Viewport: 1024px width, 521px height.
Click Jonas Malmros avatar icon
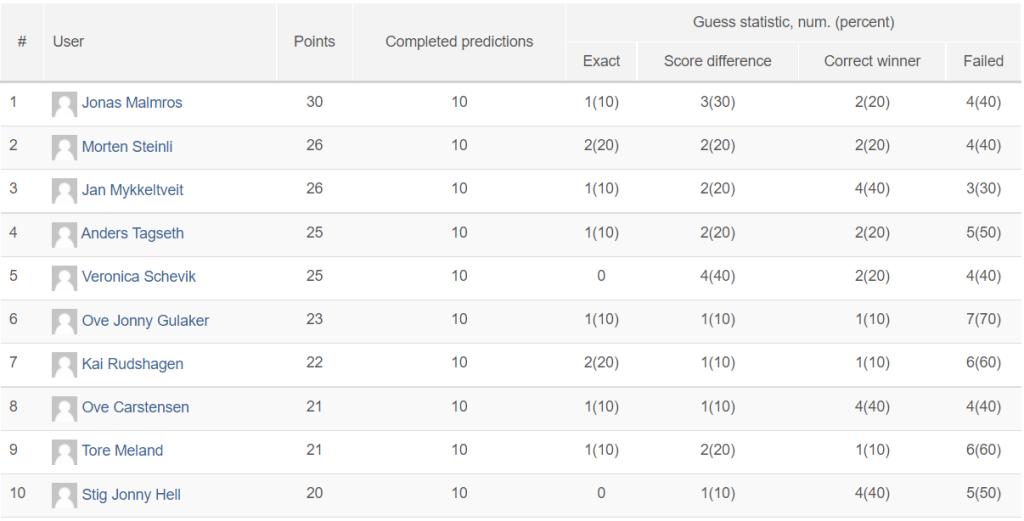(x=64, y=104)
